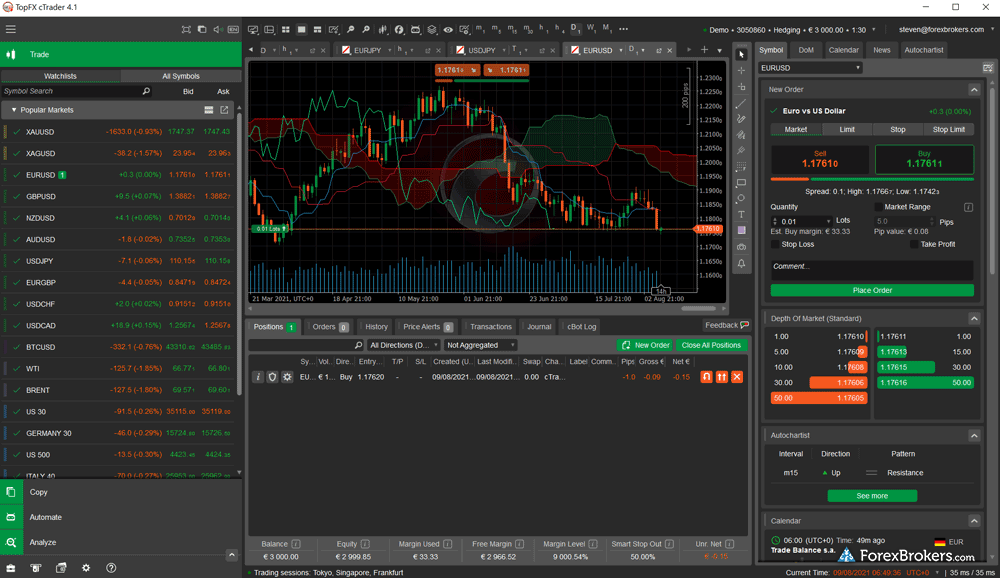Toggle the eye viewing options icon
The width and height of the screenshot is (1000, 578).
(x=448, y=29)
